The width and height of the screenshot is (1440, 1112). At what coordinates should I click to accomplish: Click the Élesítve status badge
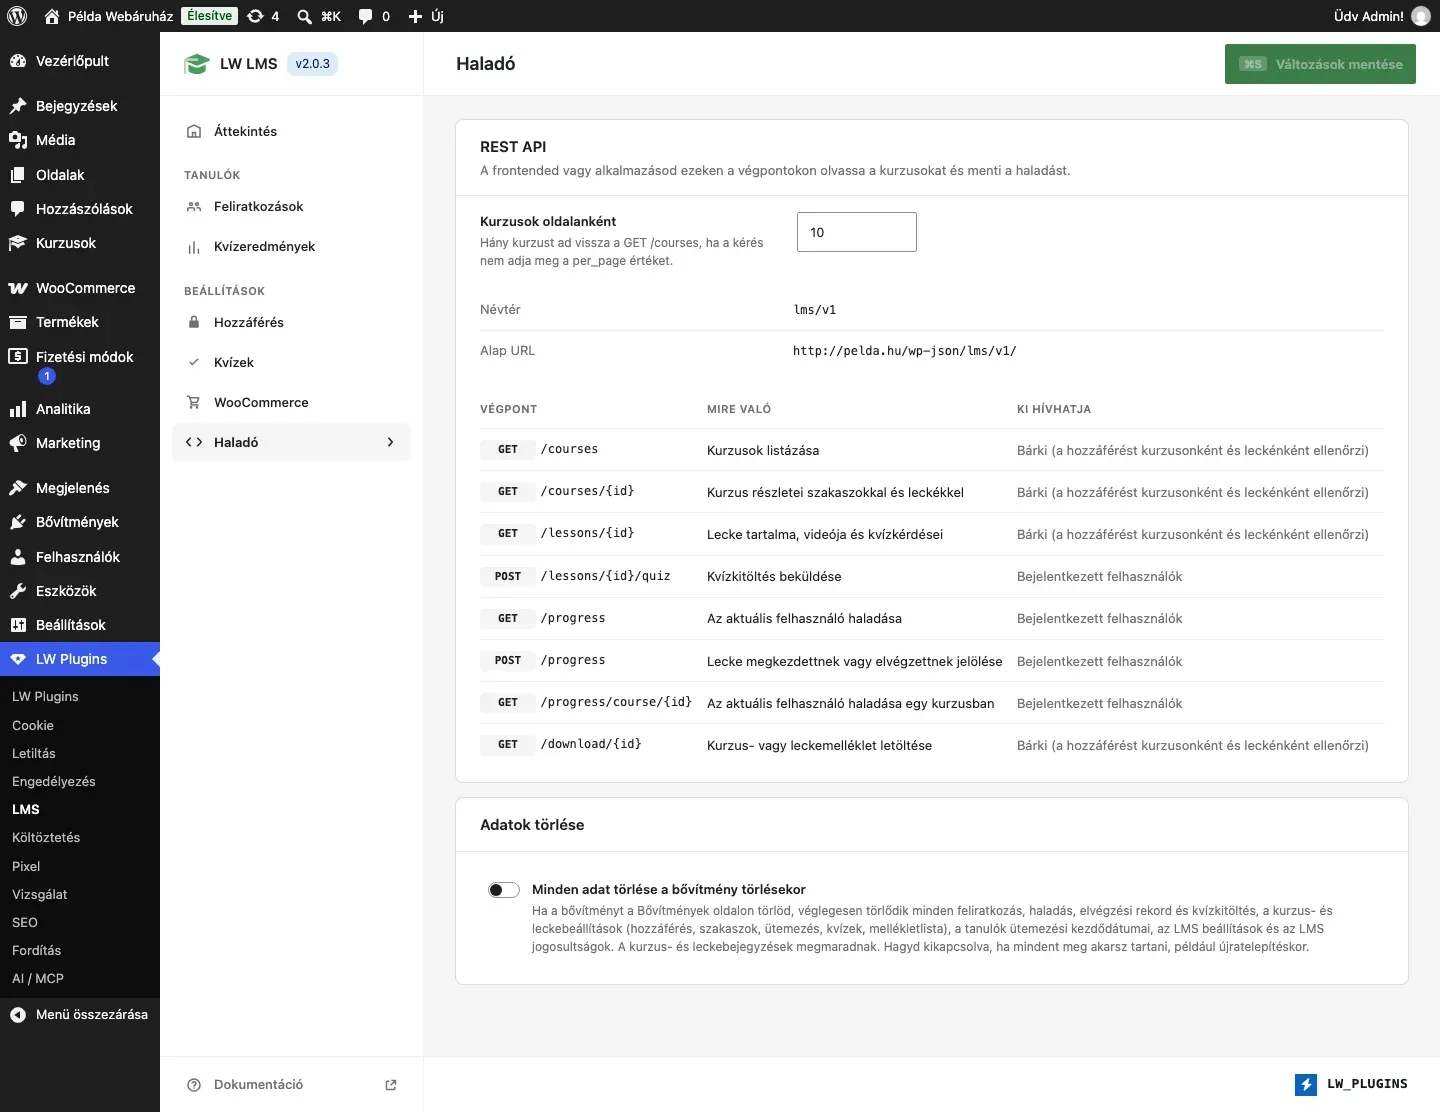click(210, 16)
